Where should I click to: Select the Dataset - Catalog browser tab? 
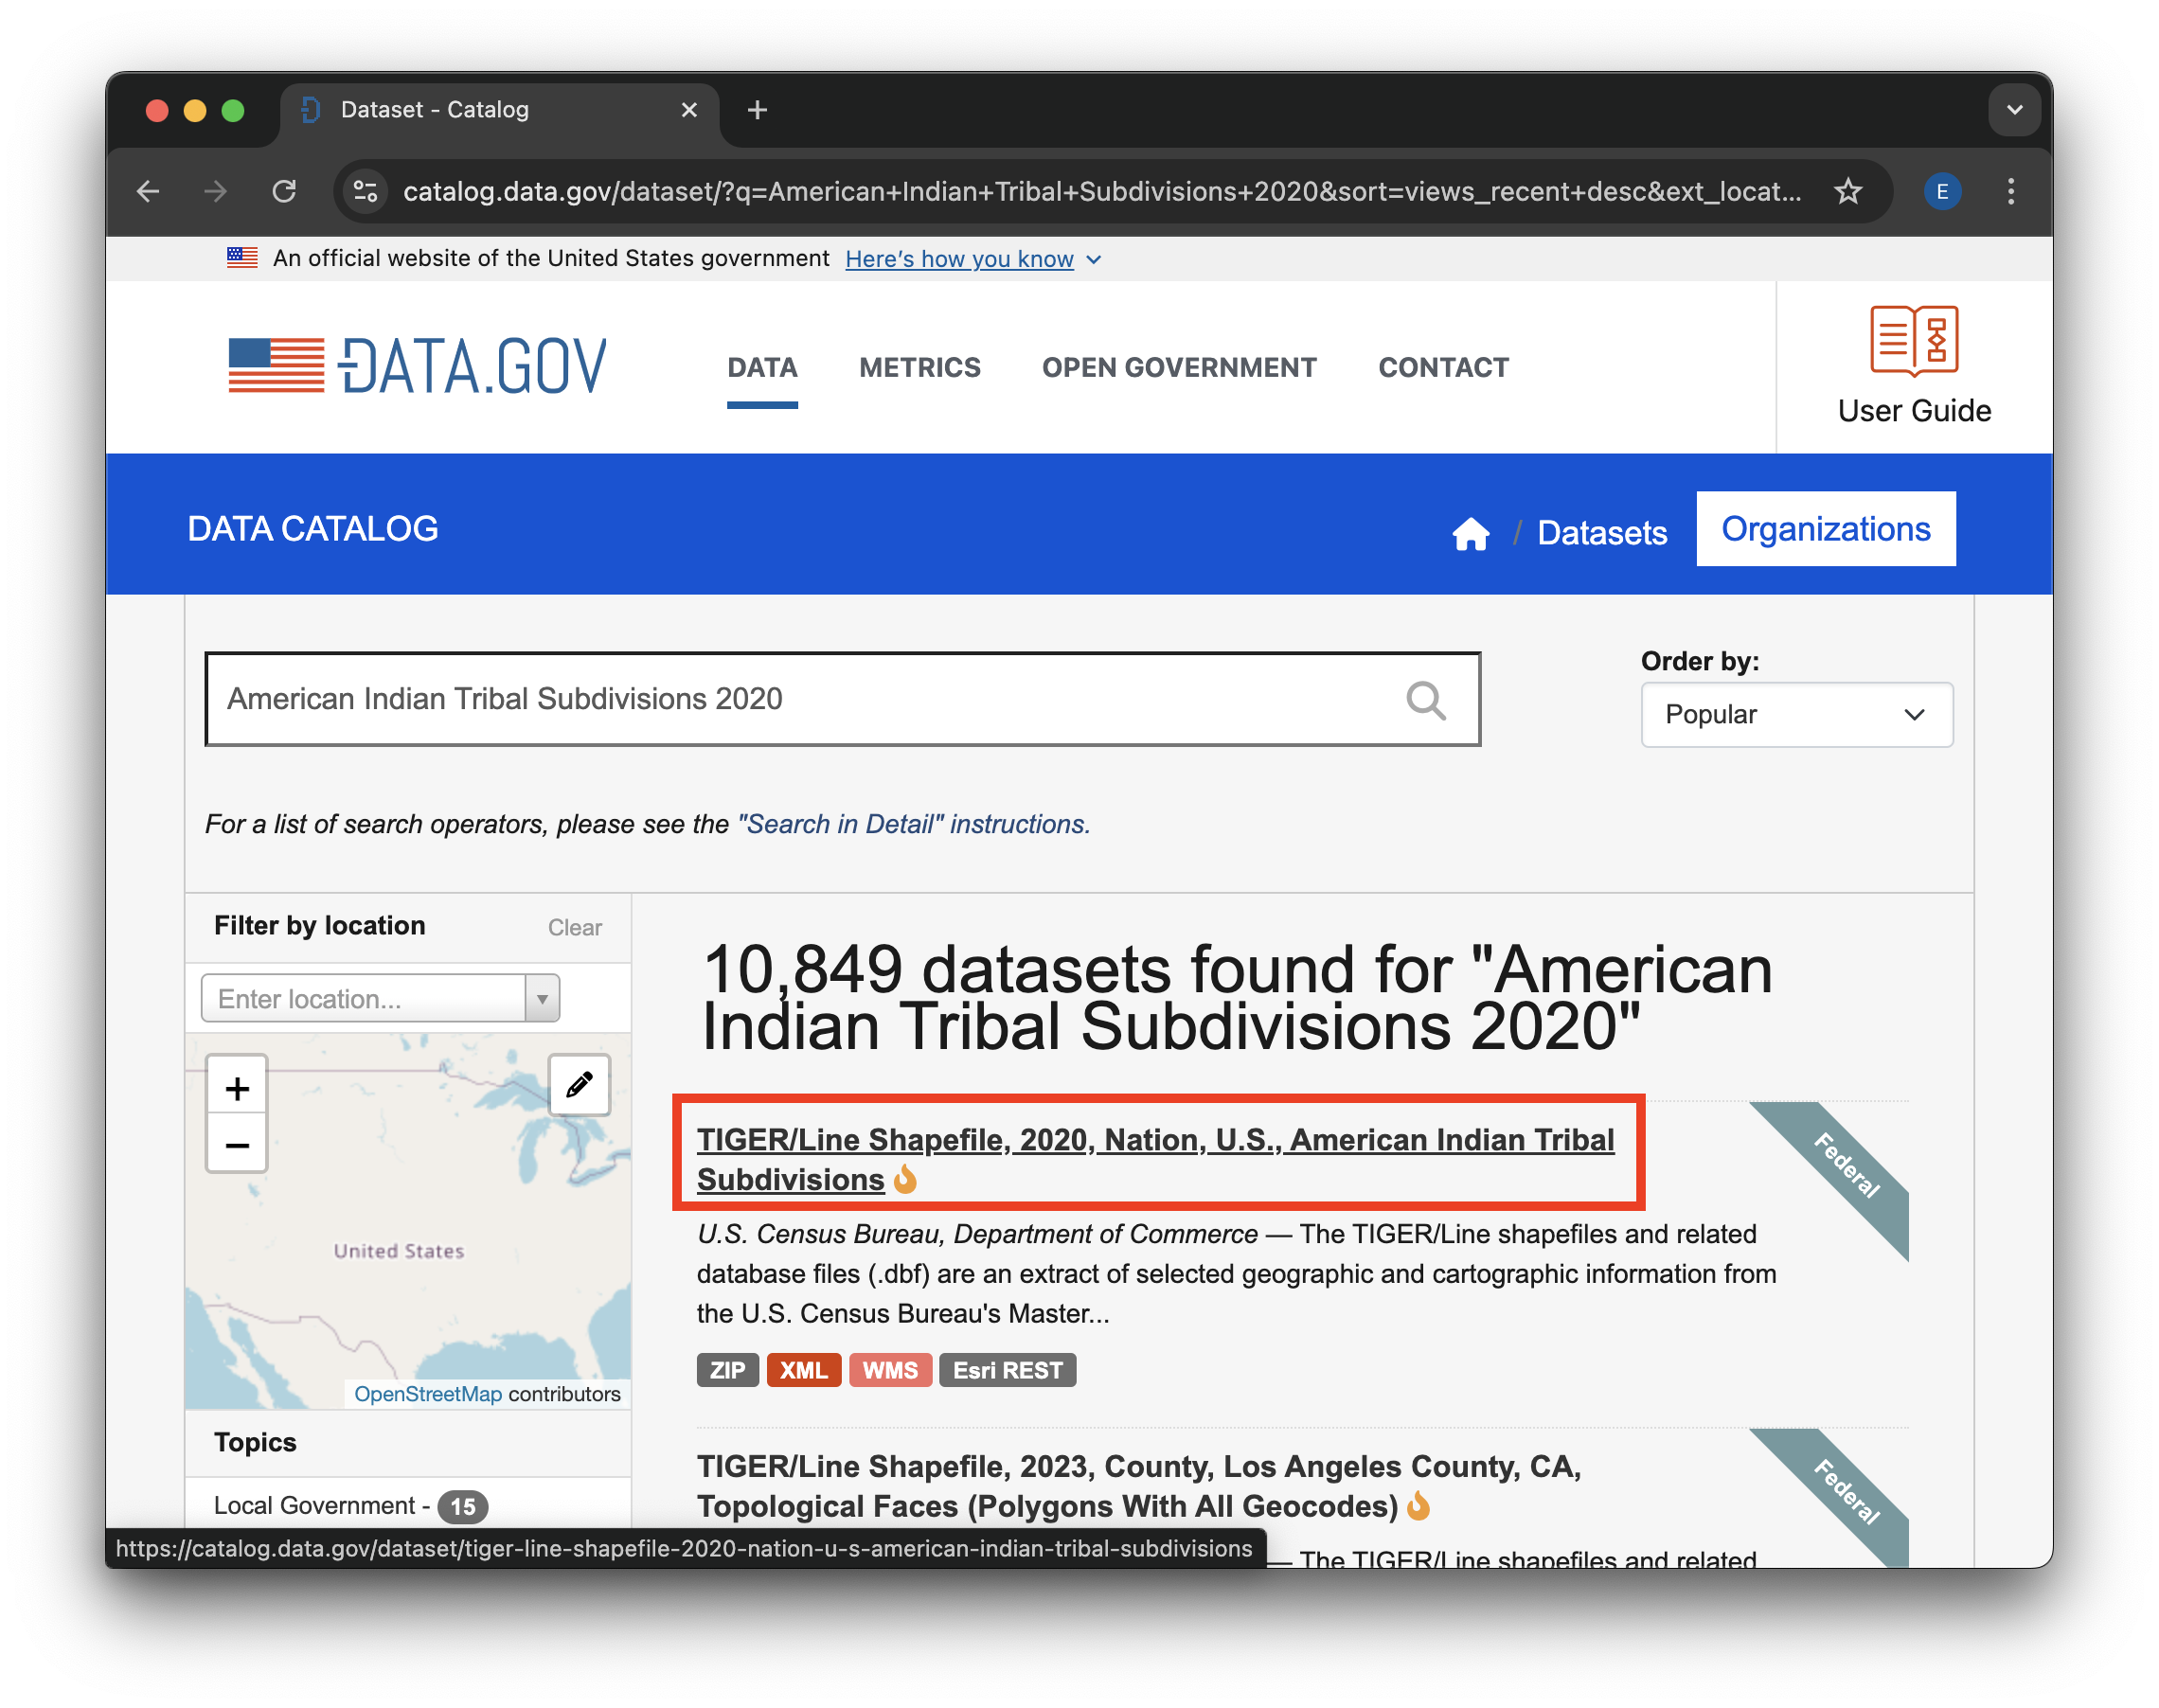coord(499,110)
